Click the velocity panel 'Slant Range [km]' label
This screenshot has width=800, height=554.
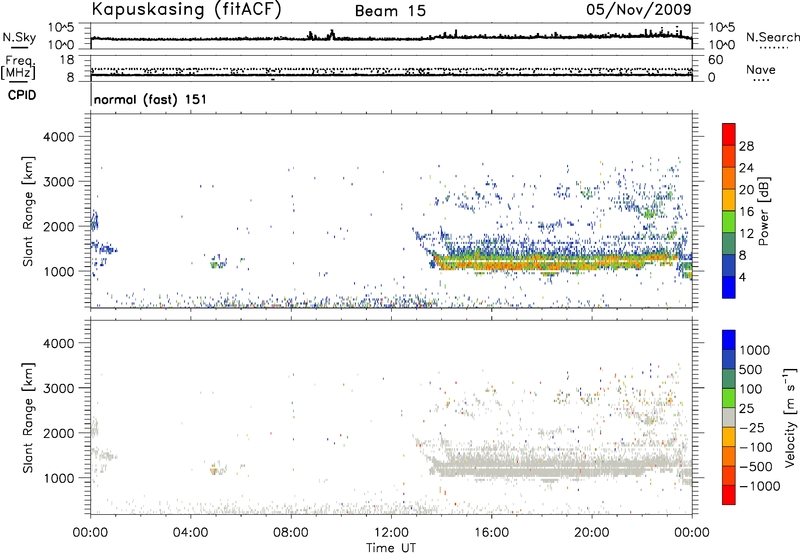click(x=28, y=418)
